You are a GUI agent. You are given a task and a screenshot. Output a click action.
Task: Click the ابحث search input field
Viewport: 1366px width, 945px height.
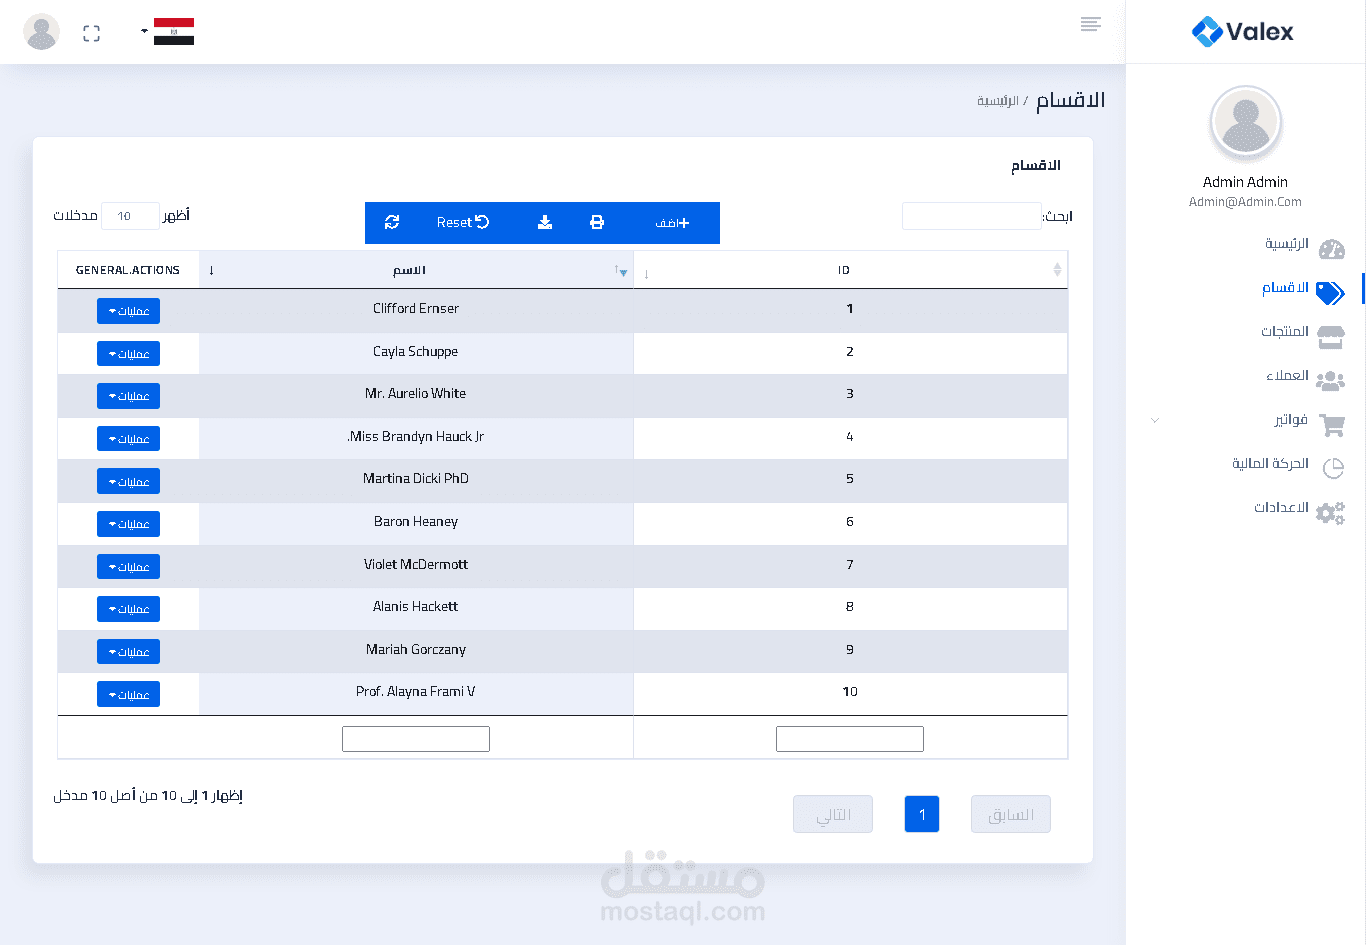(x=971, y=216)
